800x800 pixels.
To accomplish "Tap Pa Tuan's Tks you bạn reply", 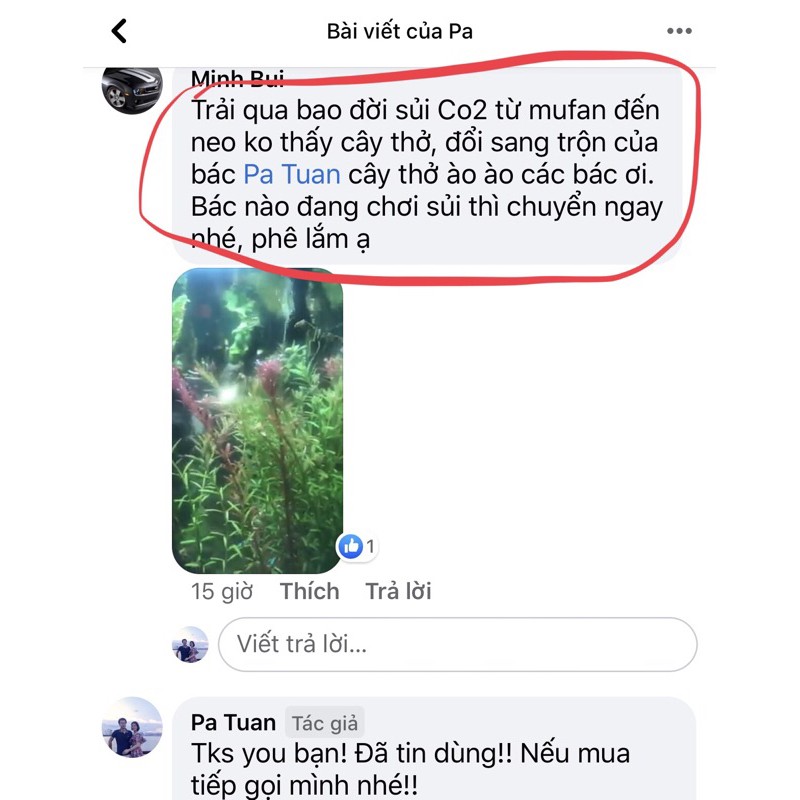I will (x=411, y=768).
